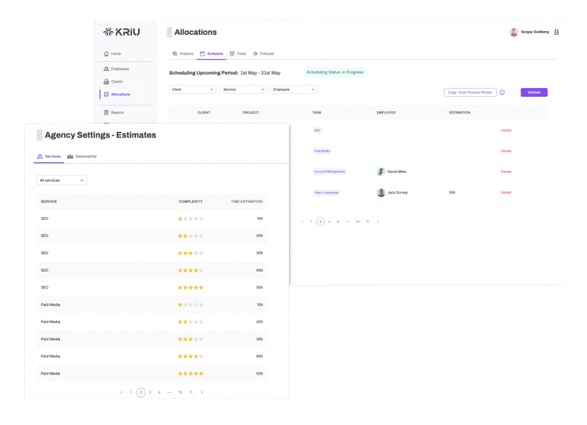
Task: Switch to the Forecast tab
Action: 264,54
